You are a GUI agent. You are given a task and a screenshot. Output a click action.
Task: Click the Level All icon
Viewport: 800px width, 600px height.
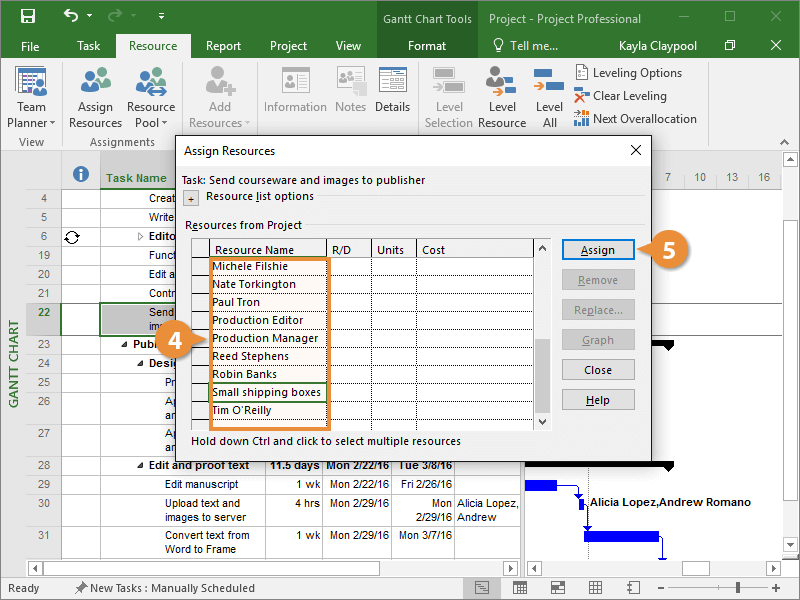(x=549, y=98)
